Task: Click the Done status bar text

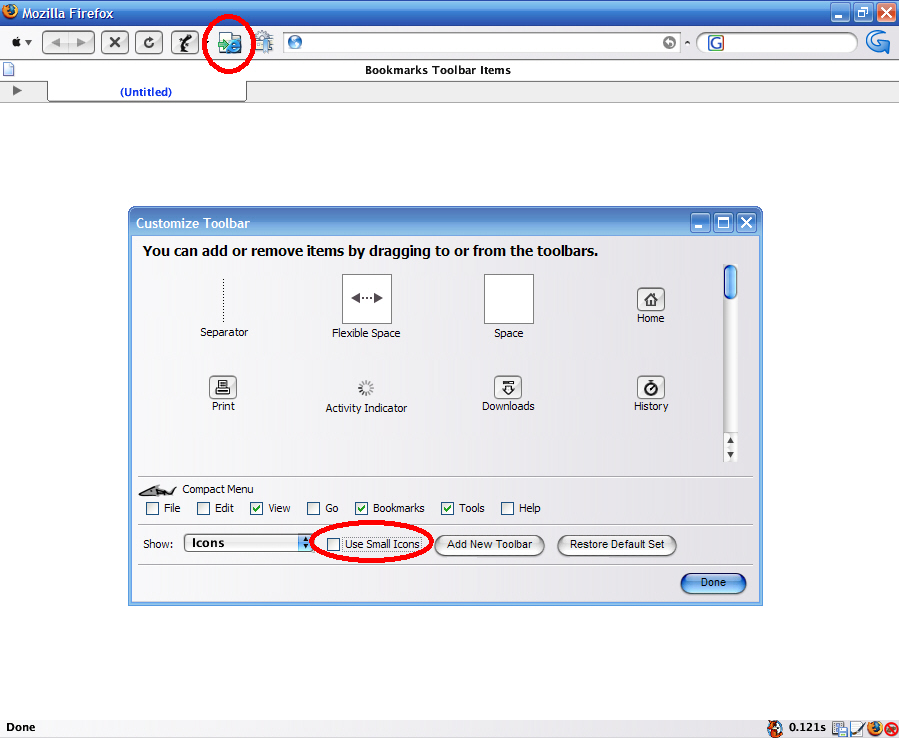Action: coord(21,727)
